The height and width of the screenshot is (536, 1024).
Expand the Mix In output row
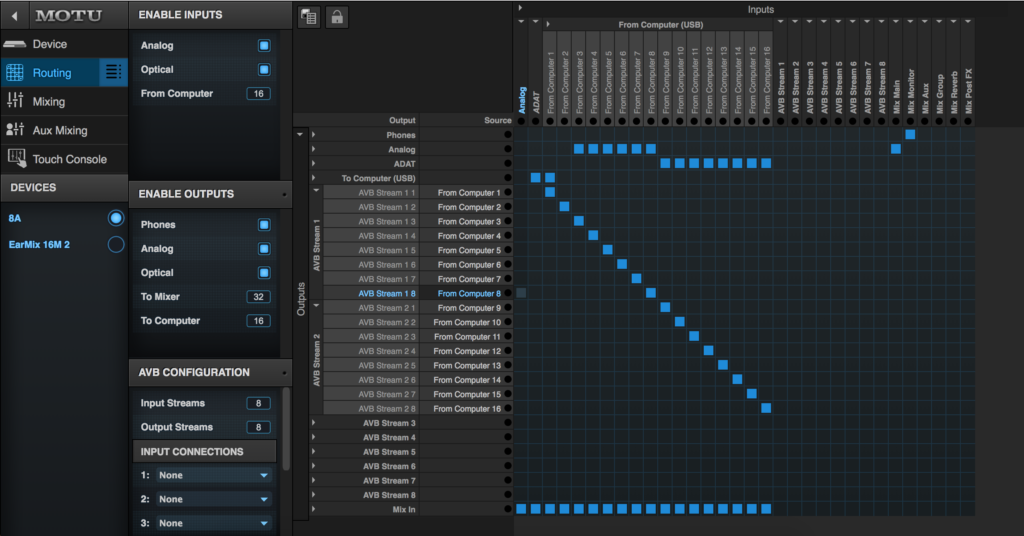(x=313, y=510)
